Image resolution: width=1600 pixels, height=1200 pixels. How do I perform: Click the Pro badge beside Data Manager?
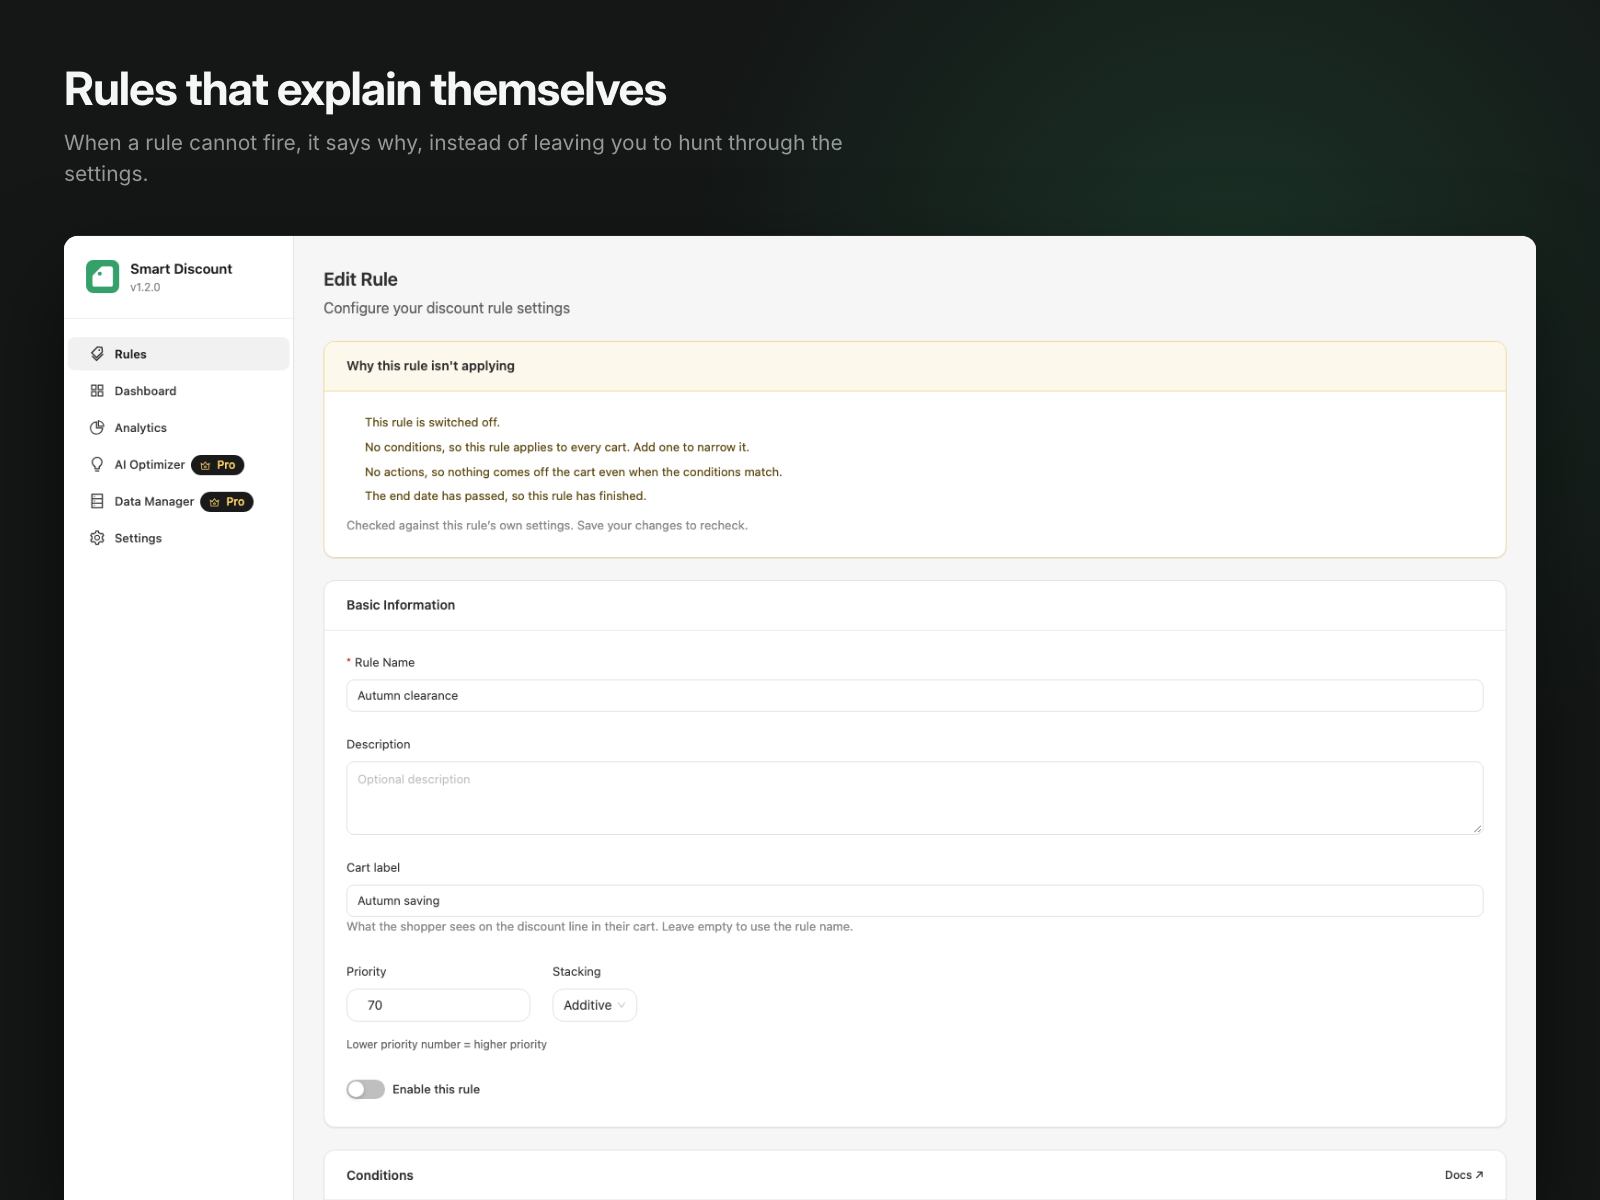click(227, 502)
